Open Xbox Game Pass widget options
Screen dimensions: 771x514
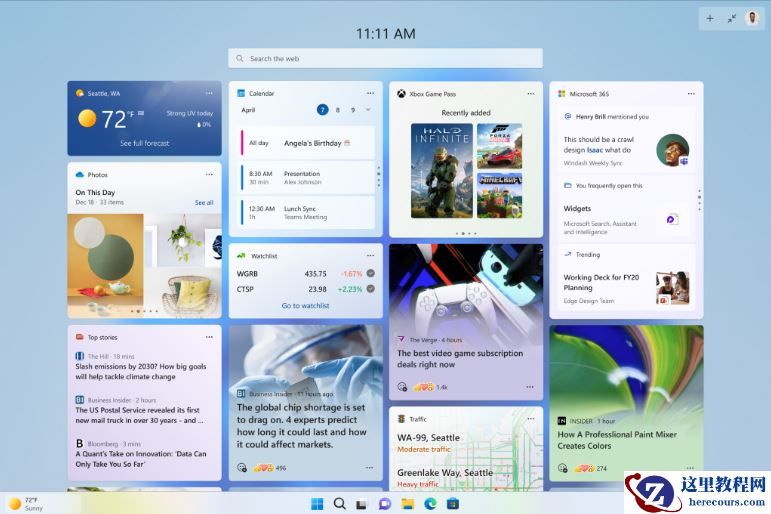tap(531, 93)
